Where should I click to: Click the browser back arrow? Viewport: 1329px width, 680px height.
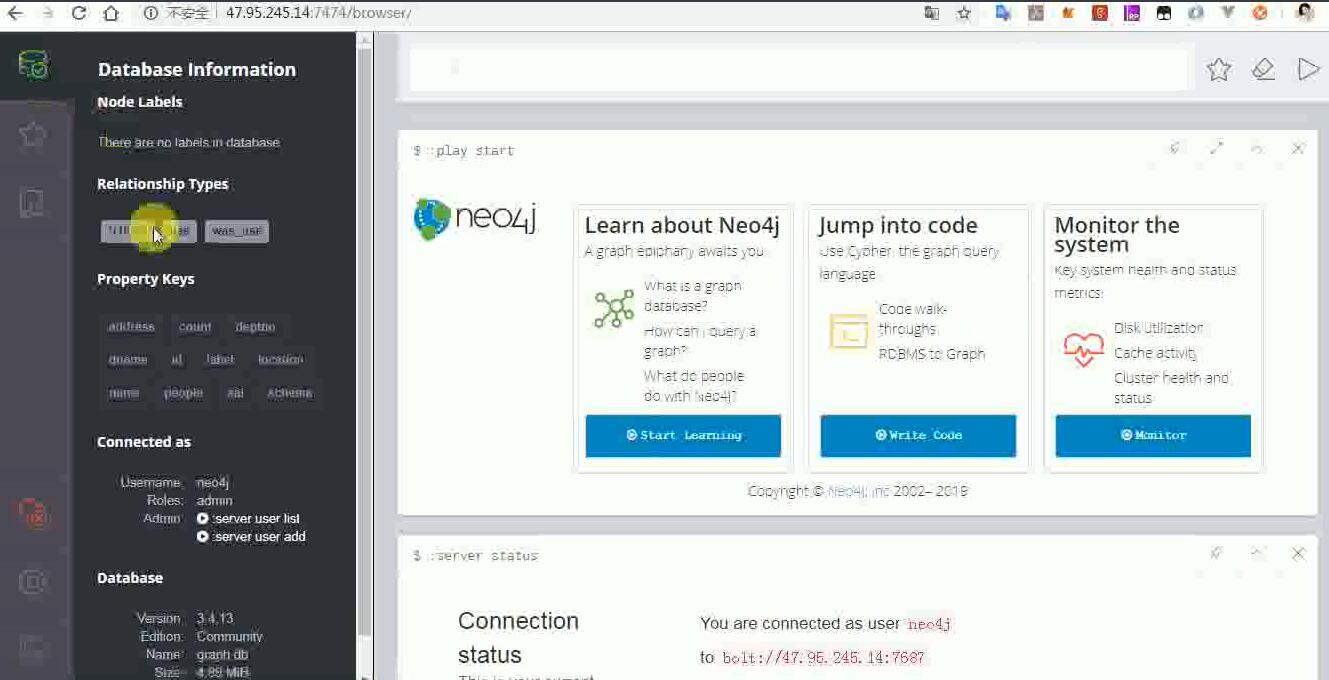[15, 13]
